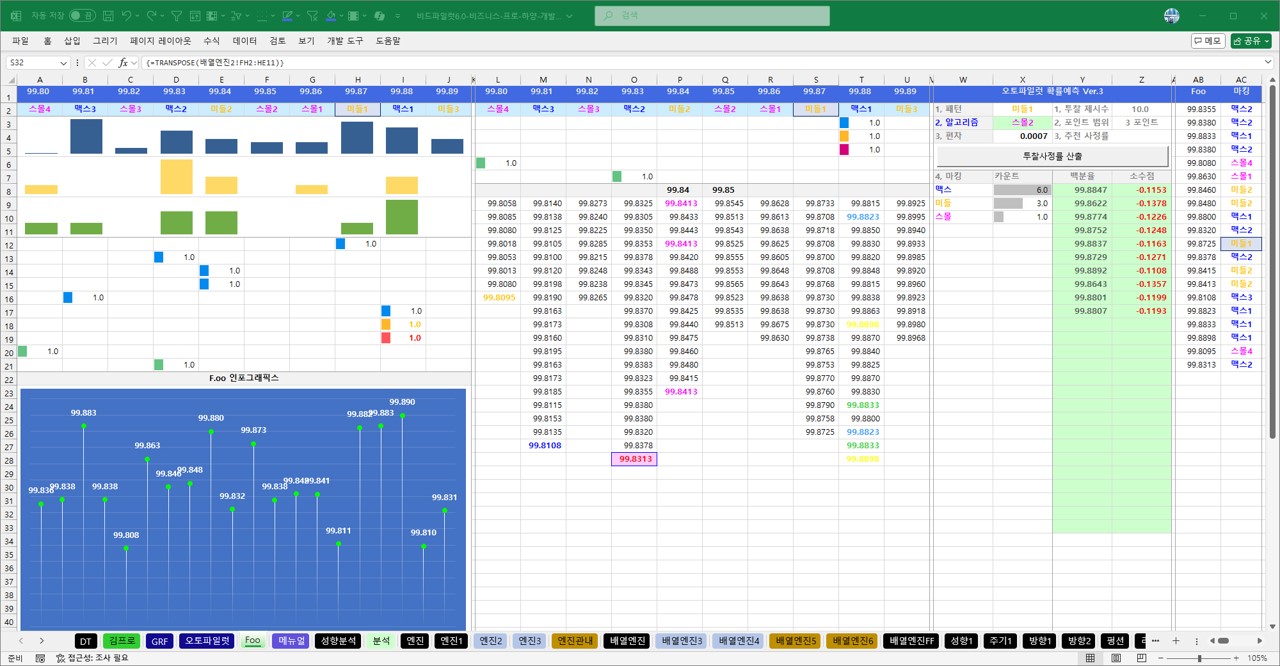Click the formula bar TRANSPOSE formula text
The image size is (1280, 666).
215,62
